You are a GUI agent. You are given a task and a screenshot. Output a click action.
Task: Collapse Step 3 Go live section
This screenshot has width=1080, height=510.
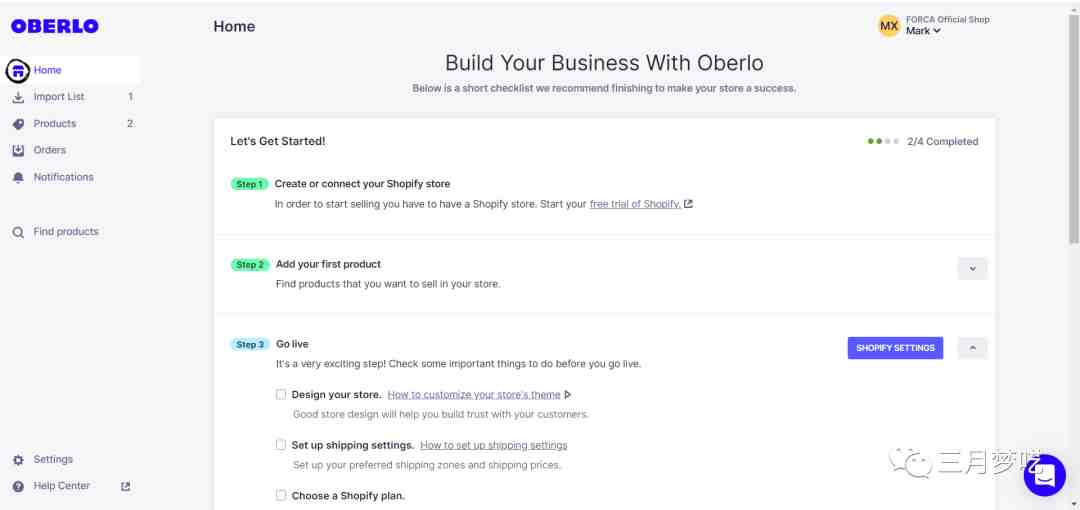coord(973,348)
